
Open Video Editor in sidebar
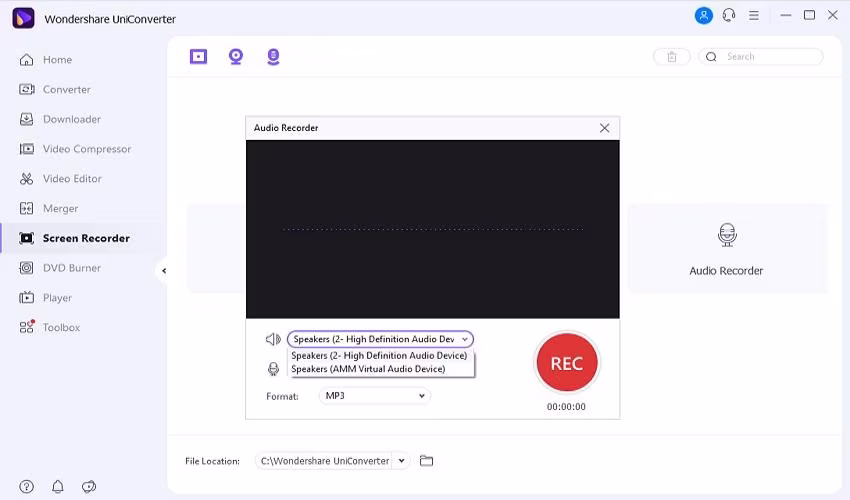pyautogui.click(x=72, y=179)
